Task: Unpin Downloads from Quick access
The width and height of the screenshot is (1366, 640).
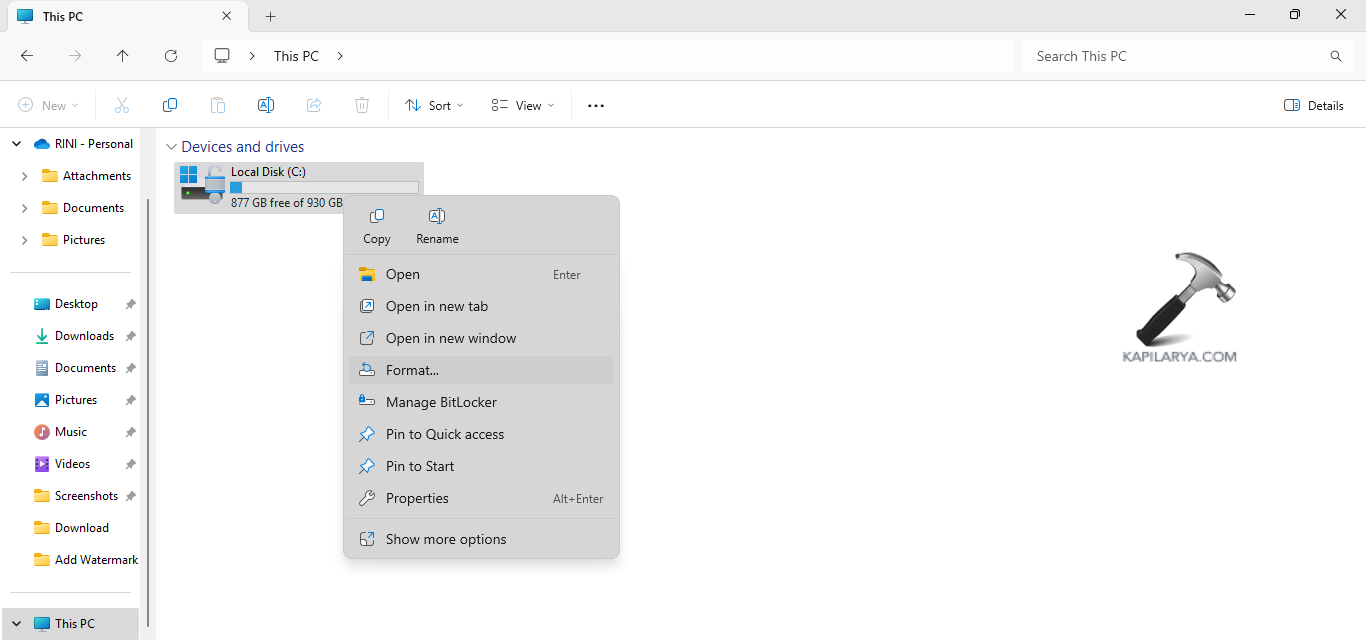Action: coord(130,336)
